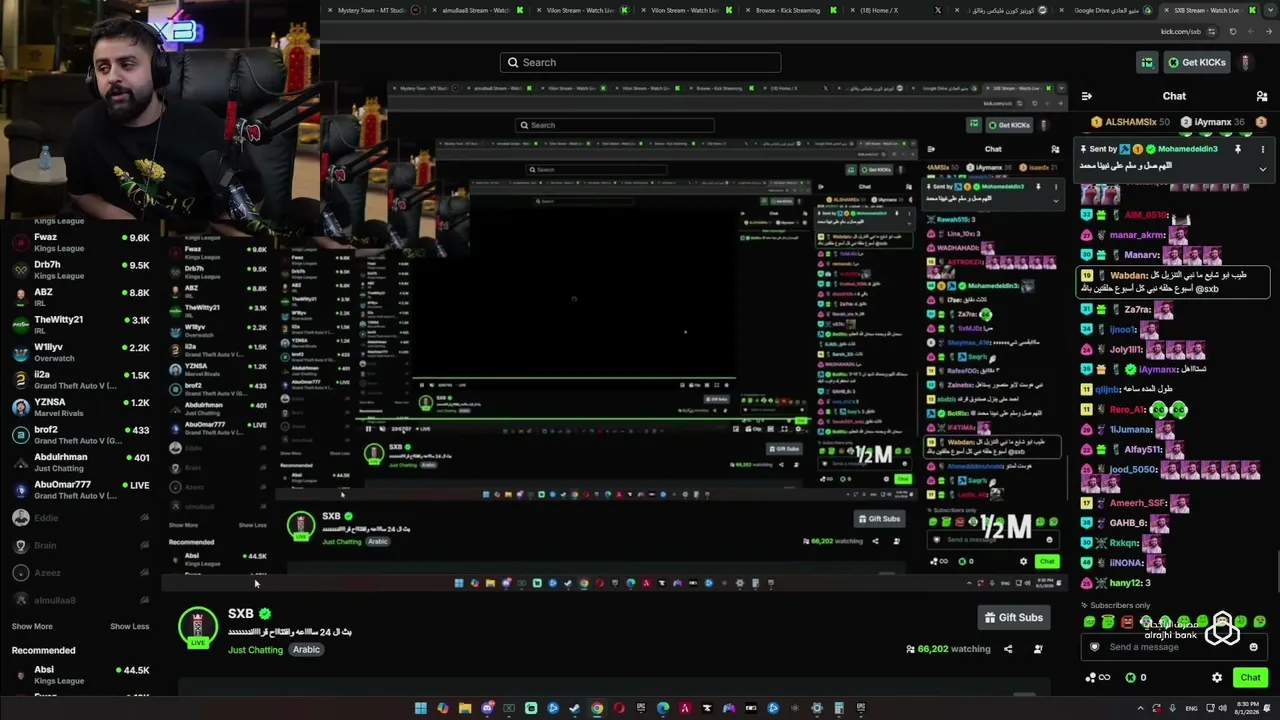This screenshot has height=720, width=1280.
Task: Collapse the chat panel using the arrow icon
Action: coord(1086,96)
